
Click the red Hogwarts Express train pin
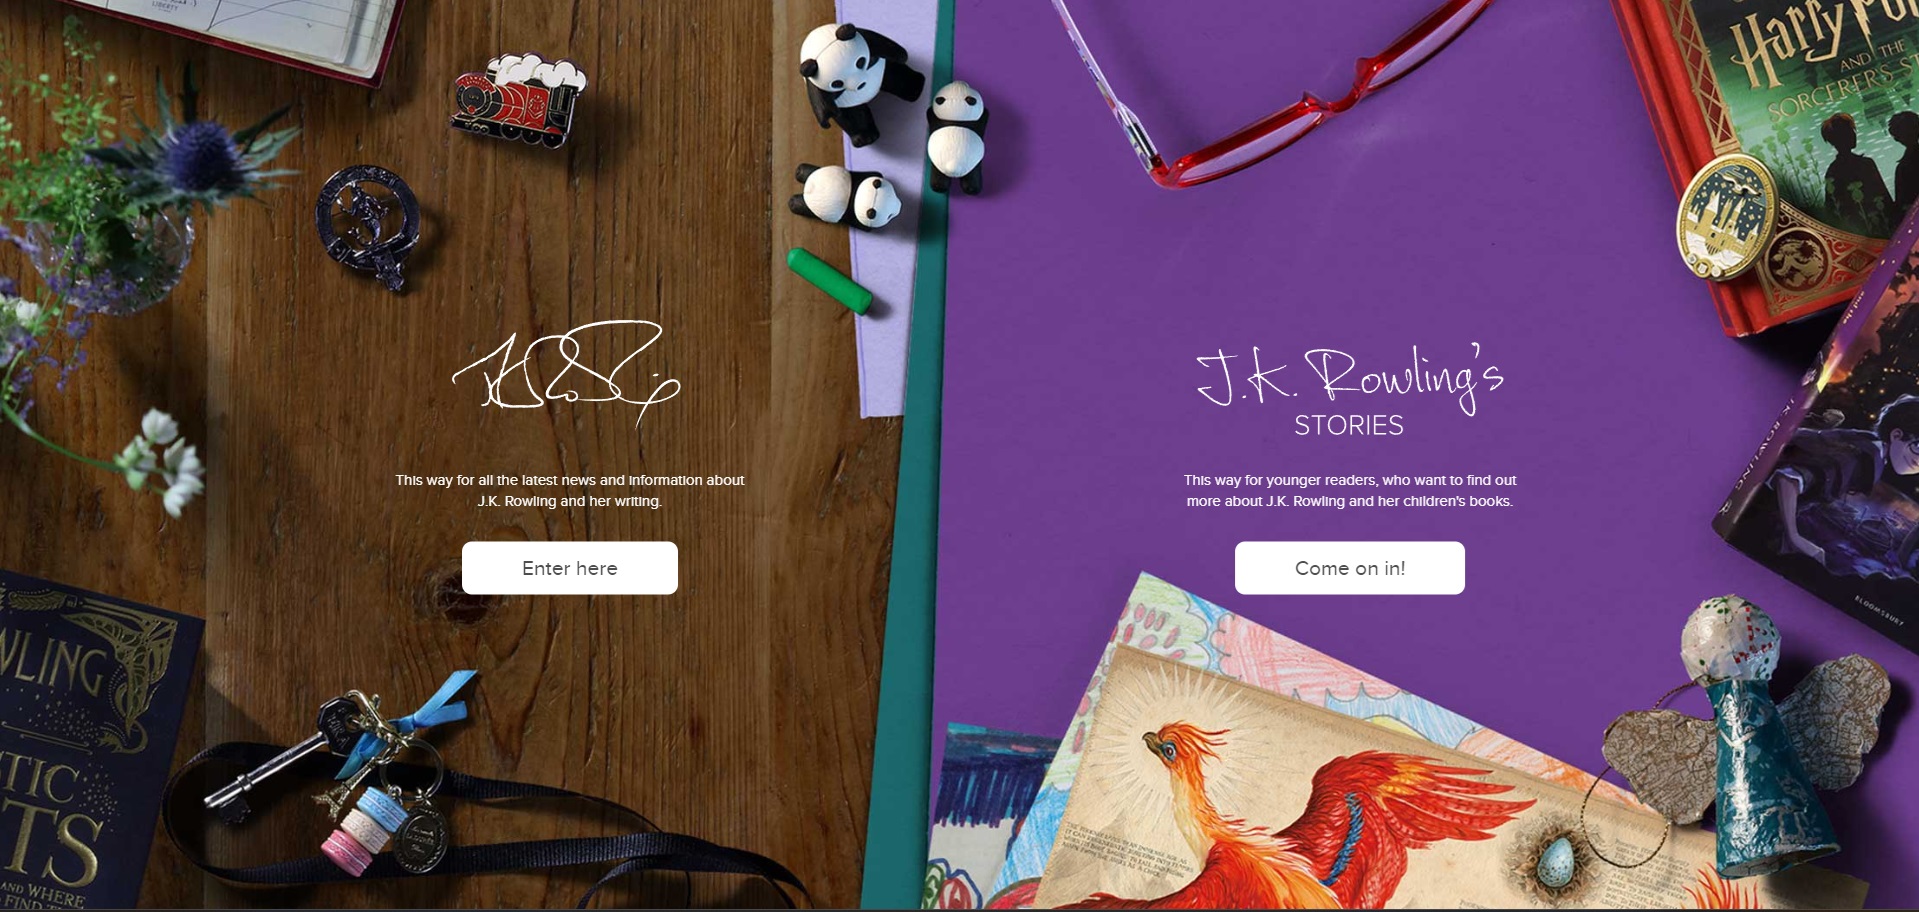[518, 100]
